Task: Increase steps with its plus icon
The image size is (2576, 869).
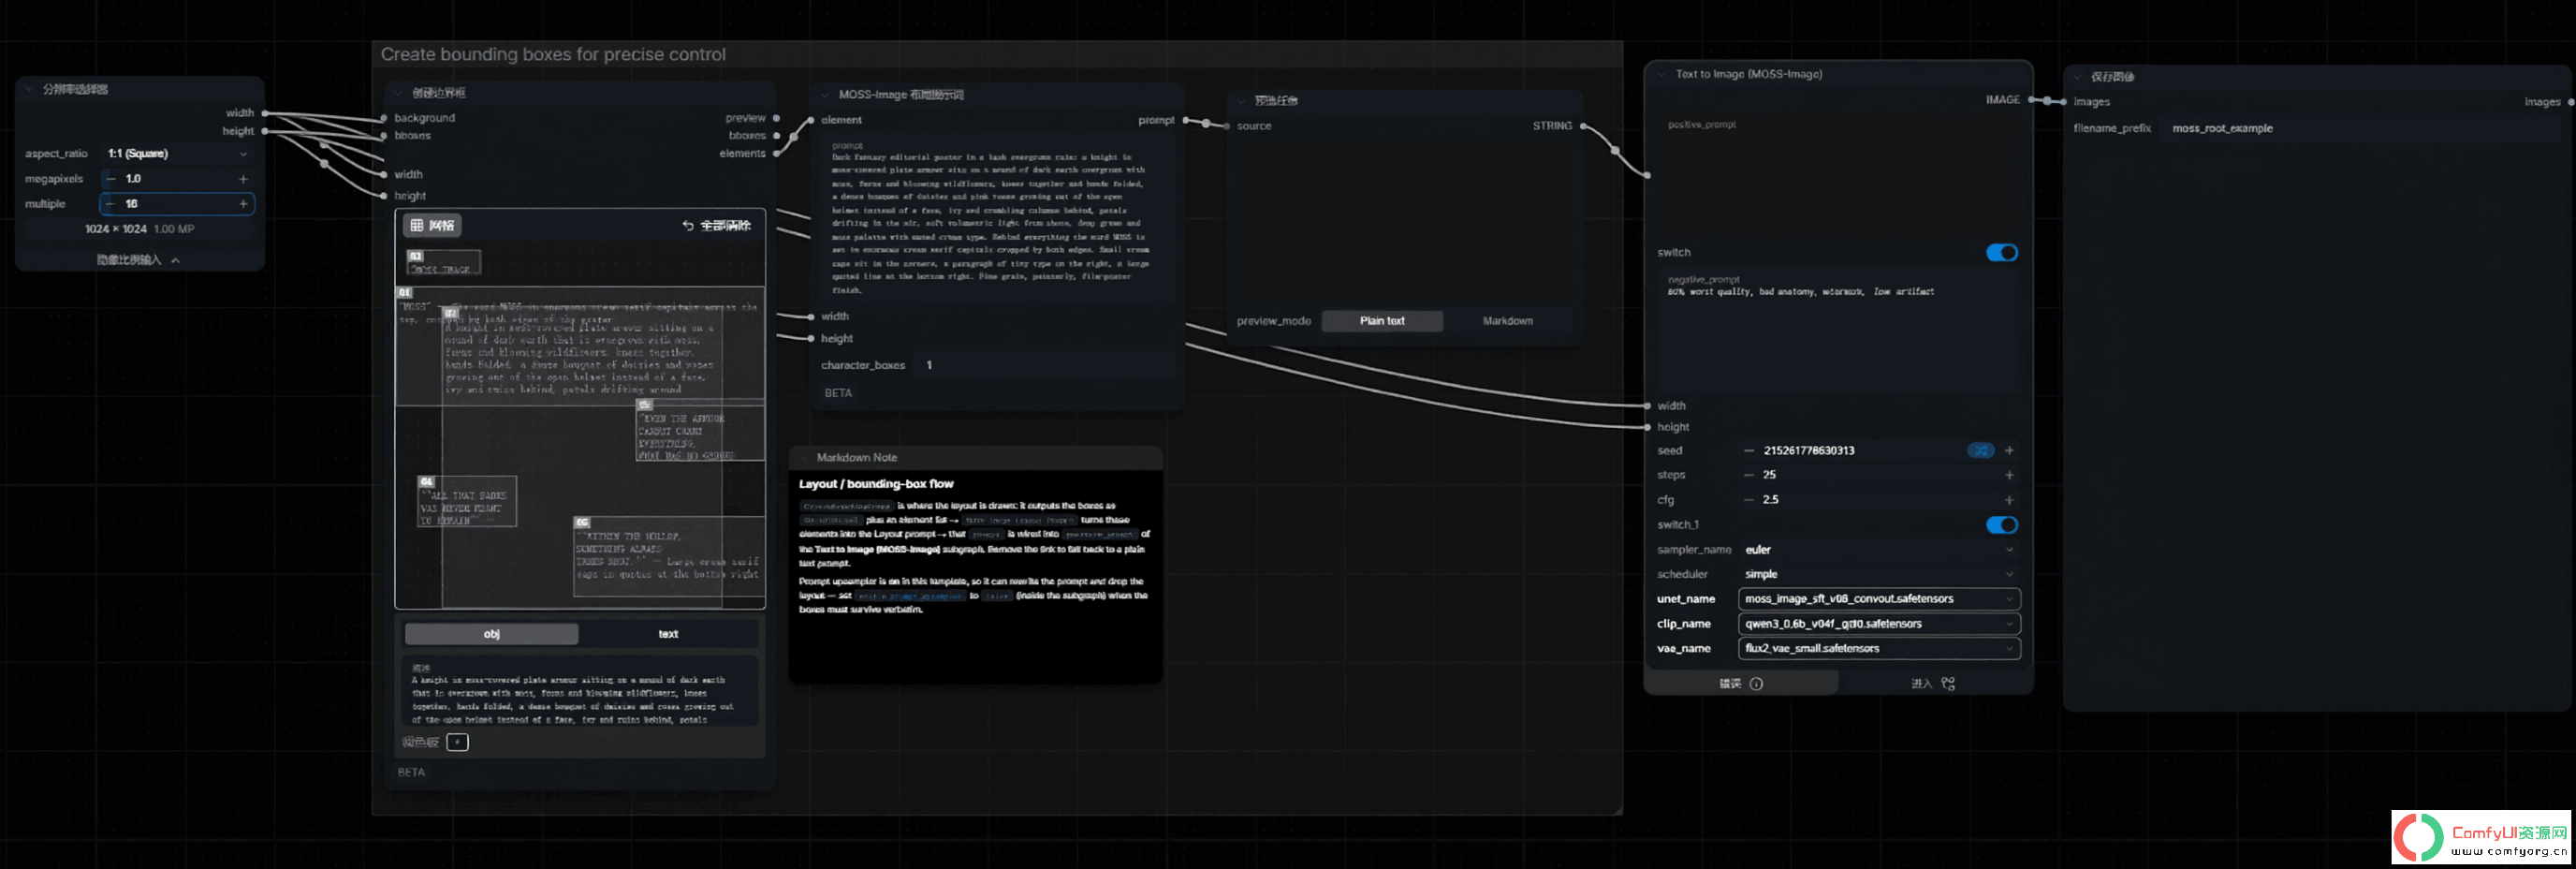Action: [x=2009, y=475]
